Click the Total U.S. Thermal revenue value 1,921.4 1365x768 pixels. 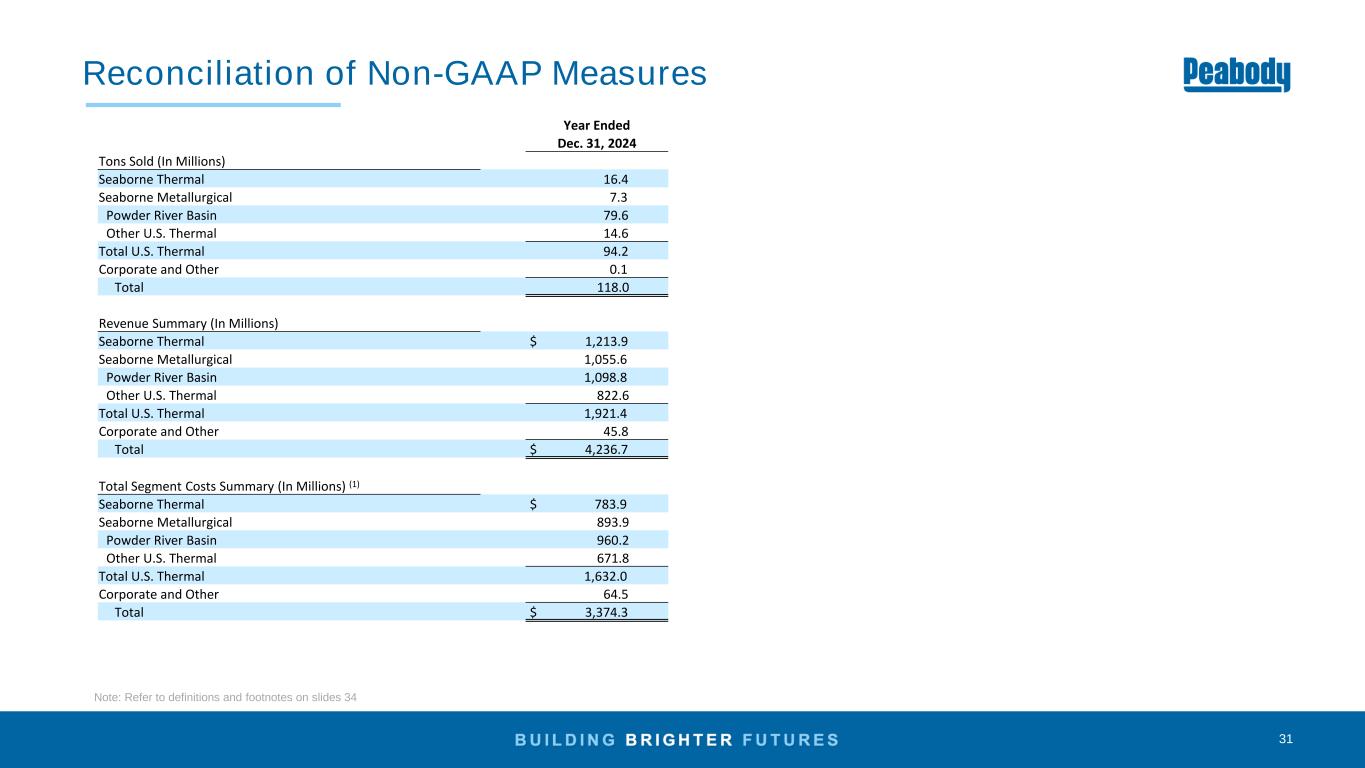[x=606, y=413]
